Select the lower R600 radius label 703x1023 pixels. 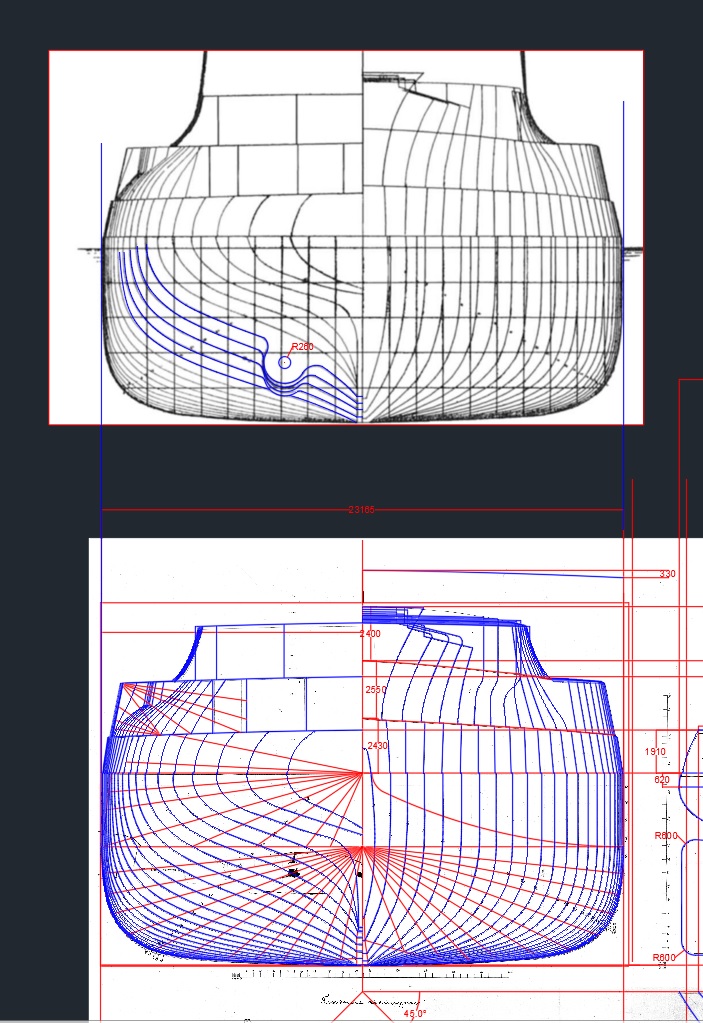click(x=664, y=957)
